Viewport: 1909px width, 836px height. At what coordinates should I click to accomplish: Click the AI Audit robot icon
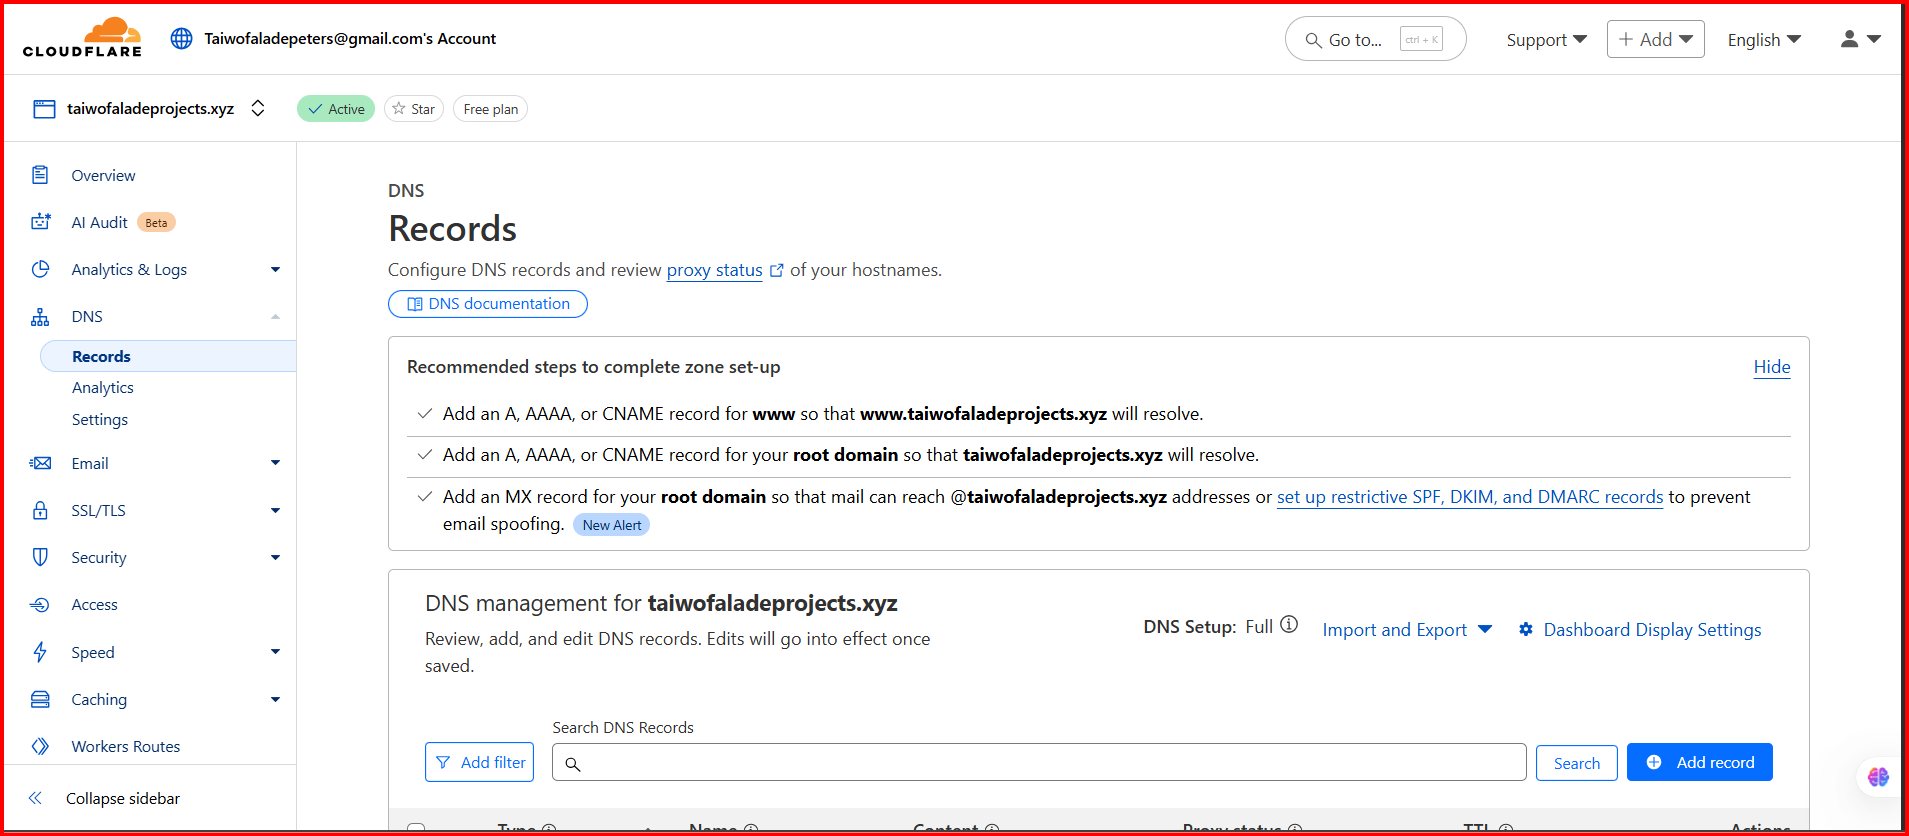[40, 222]
